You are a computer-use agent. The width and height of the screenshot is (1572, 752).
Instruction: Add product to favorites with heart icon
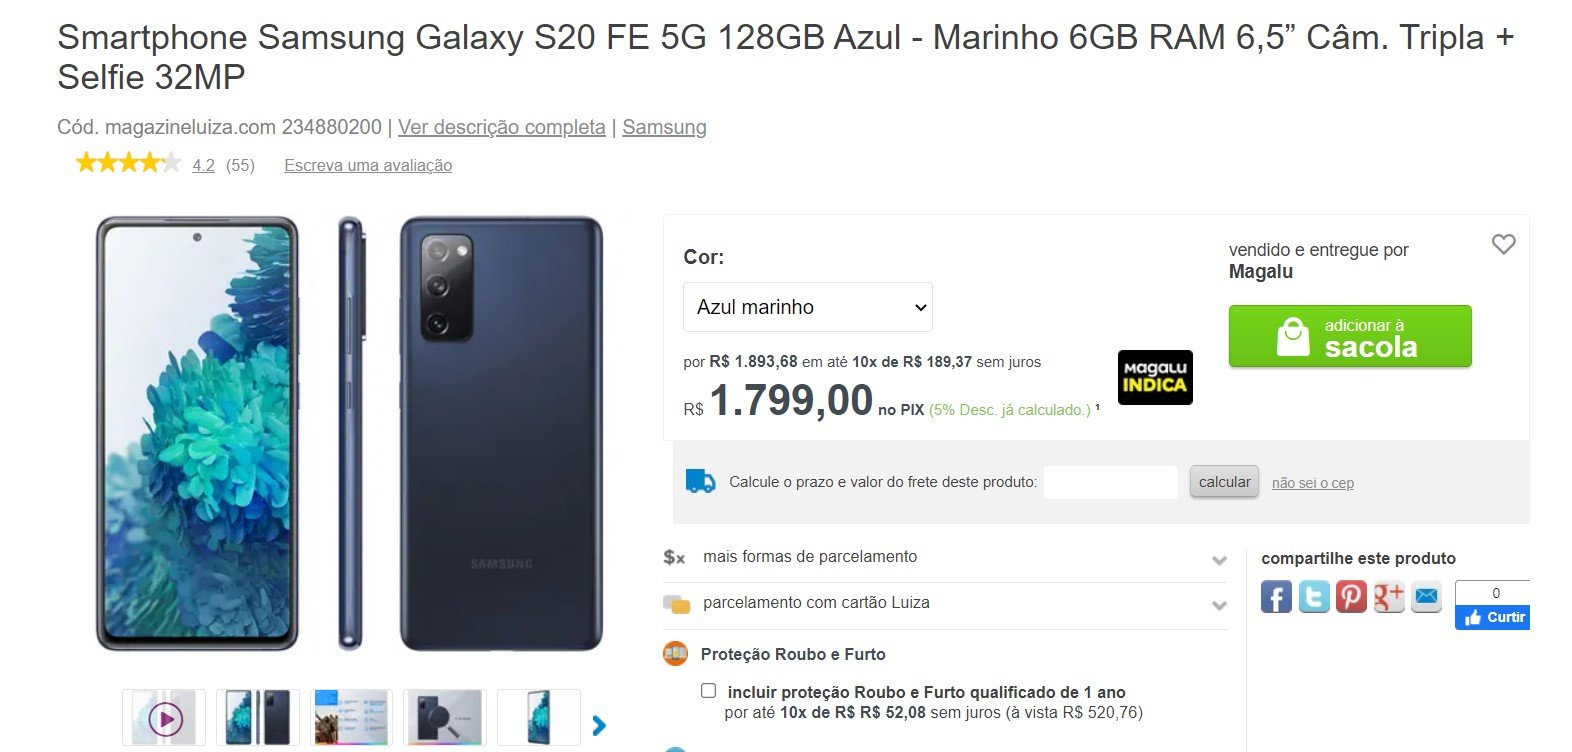click(x=1503, y=244)
